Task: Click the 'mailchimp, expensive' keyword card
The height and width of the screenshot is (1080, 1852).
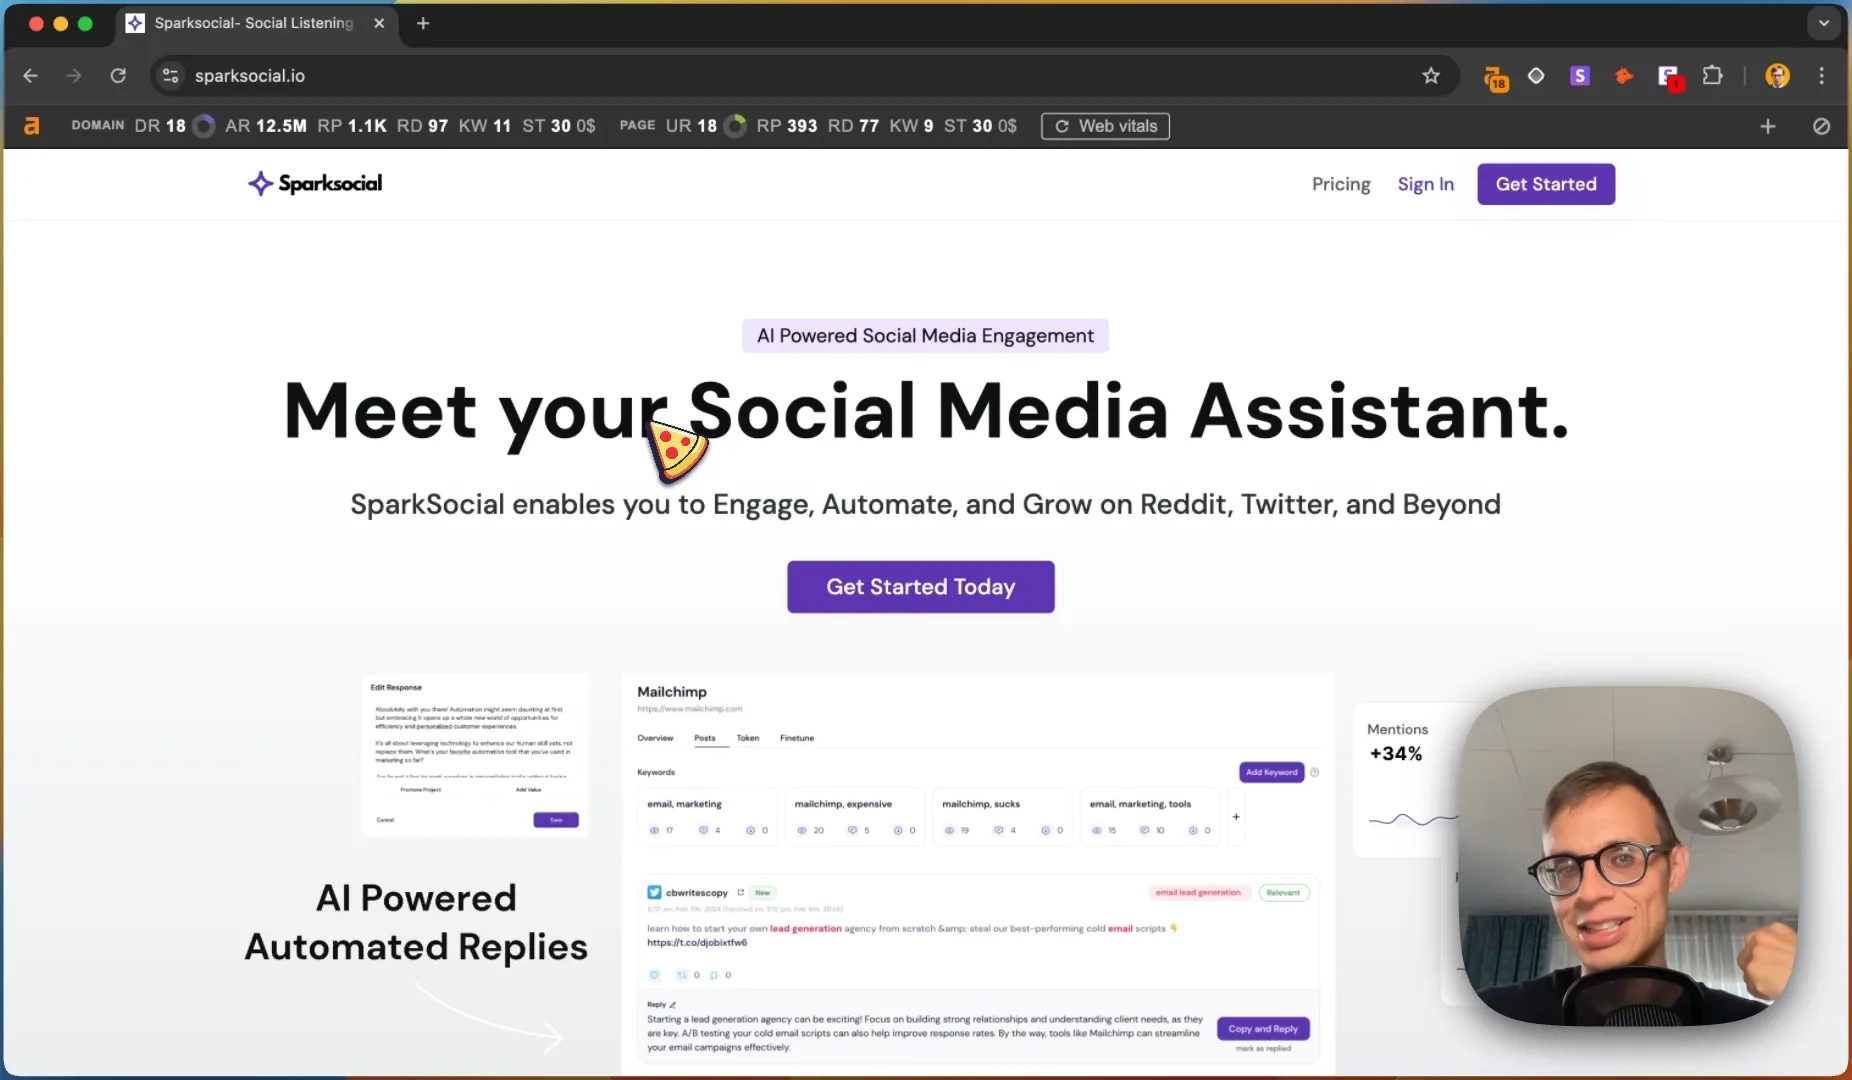Action: coord(857,817)
